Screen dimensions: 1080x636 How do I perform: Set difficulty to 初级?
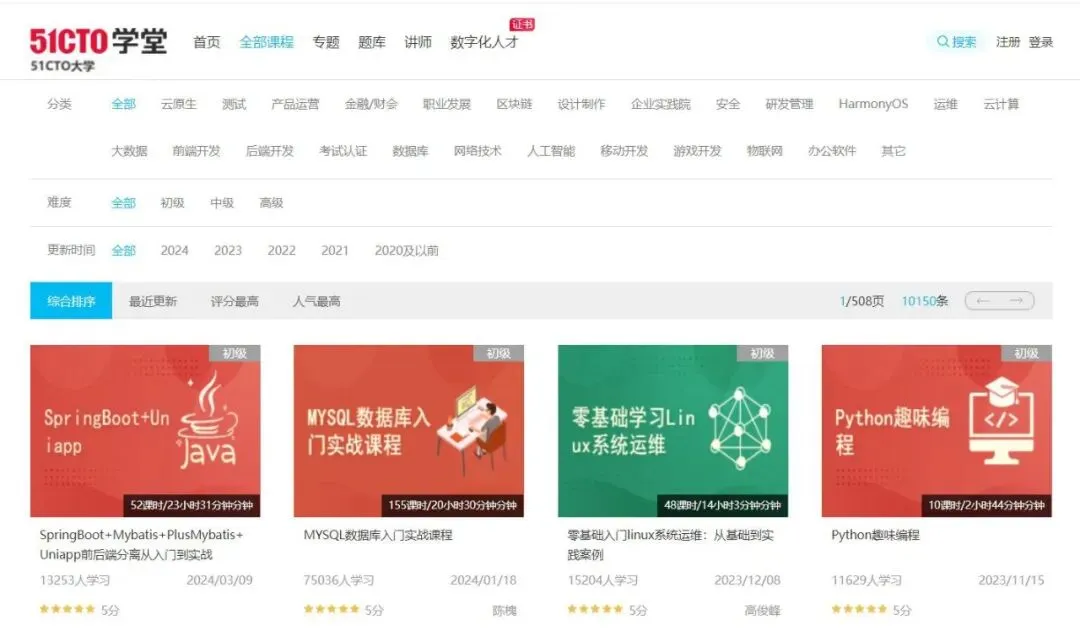click(x=172, y=203)
